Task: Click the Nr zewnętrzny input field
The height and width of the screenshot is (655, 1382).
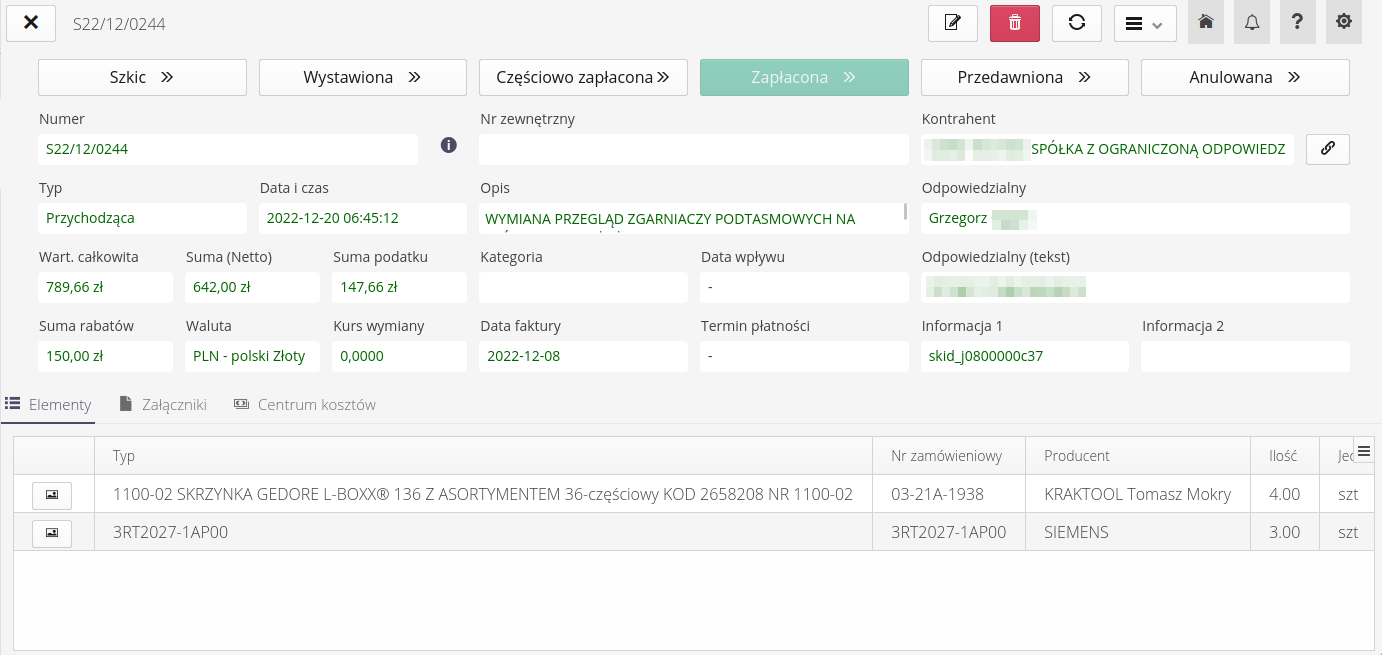Action: [x=693, y=149]
